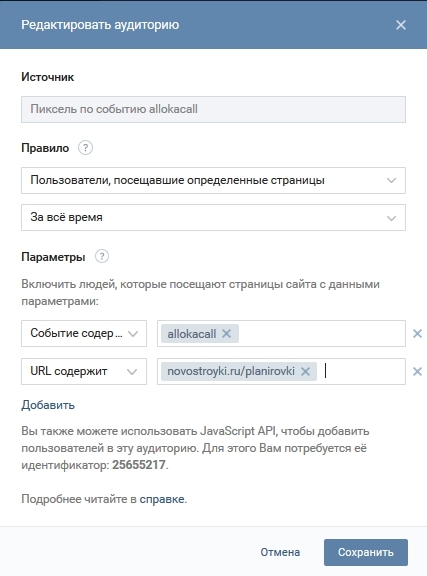
Task: Focus the URL values input field
Action: click(x=362, y=371)
